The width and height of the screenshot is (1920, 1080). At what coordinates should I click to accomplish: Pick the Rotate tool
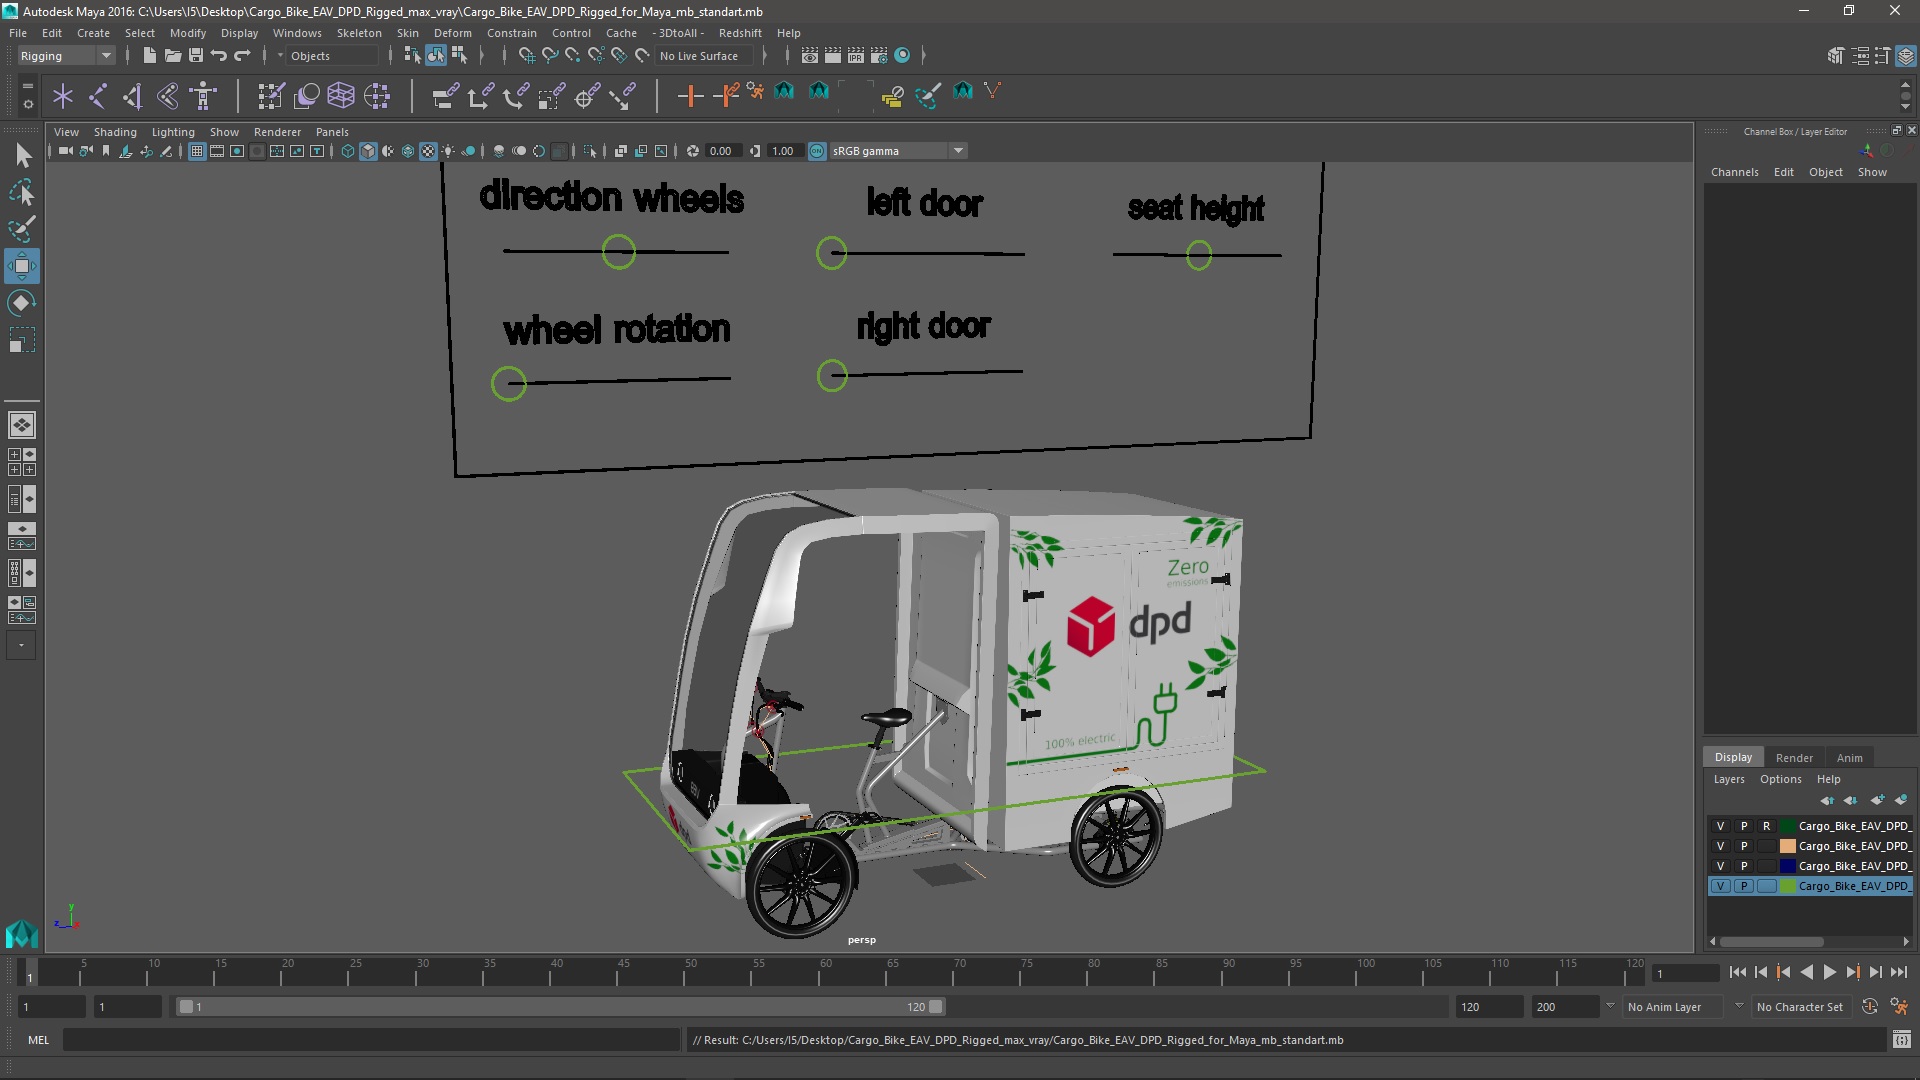(x=22, y=303)
